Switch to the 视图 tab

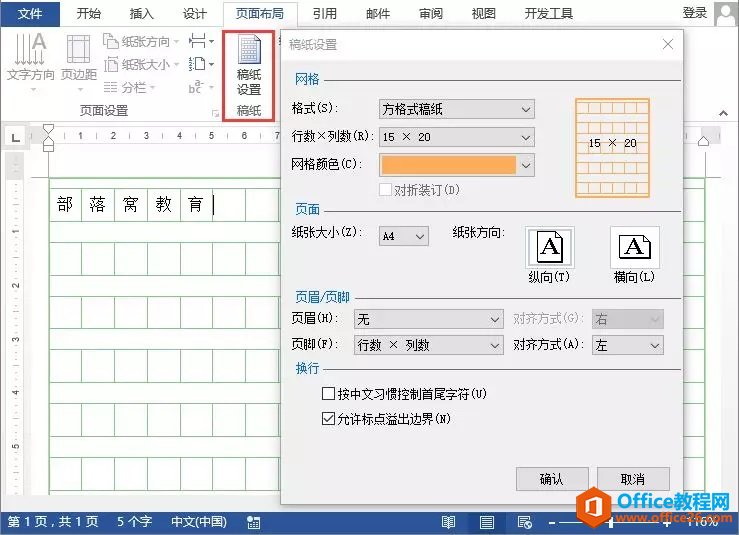pos(484,13)
